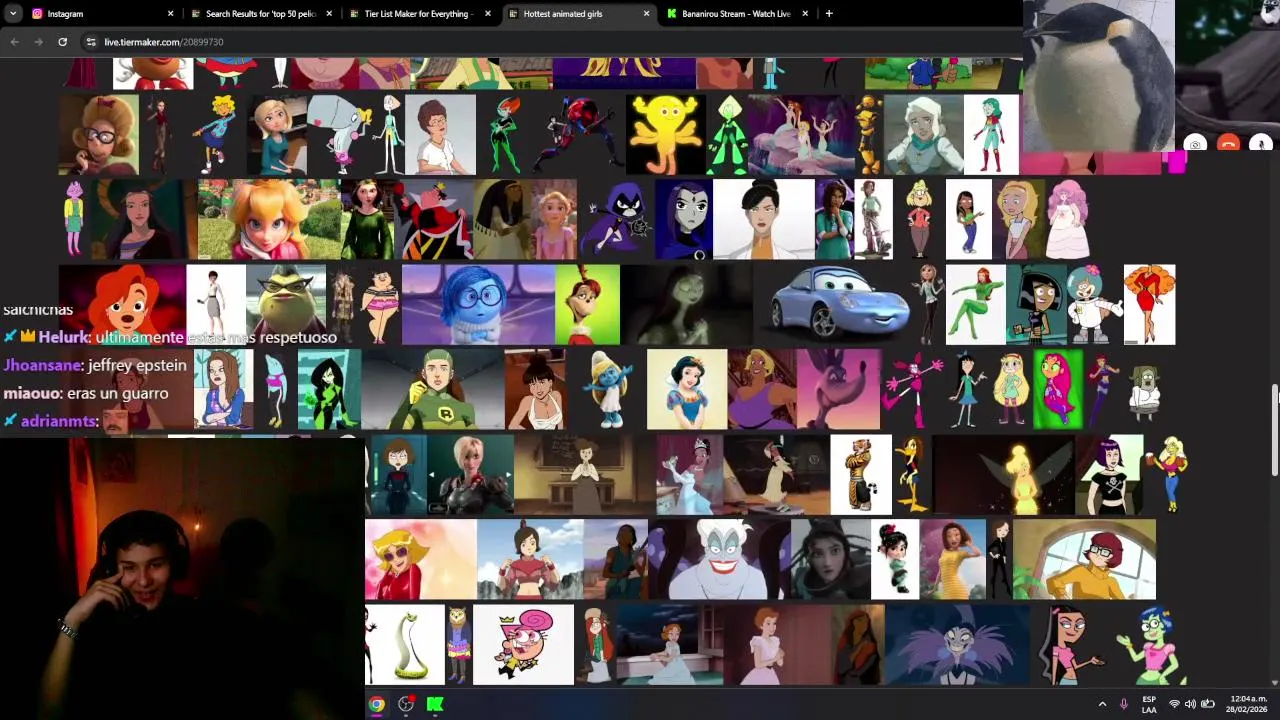Image resolution: width=1280 pixels, height=720 pixels.
Task: View site information icon in address bar
Action: point(91,42)
